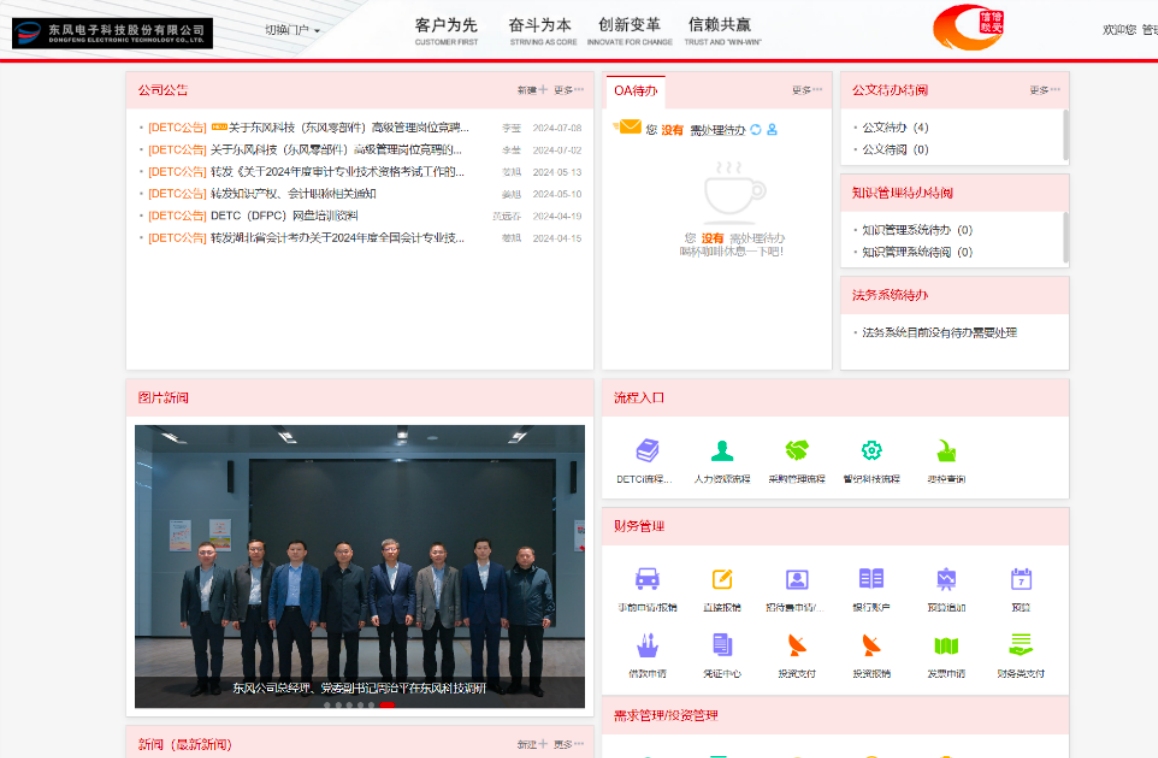Switch to the OA待办 tab

(636, 91)
